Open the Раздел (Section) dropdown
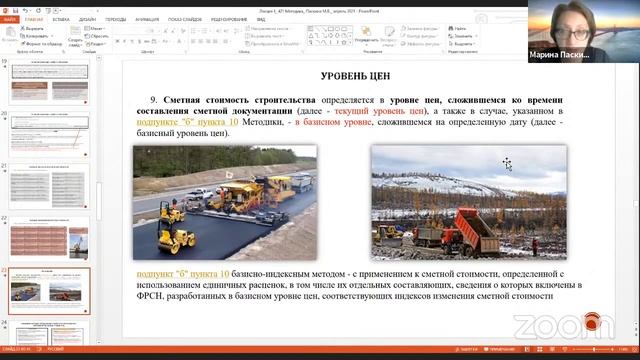640x360 pixels. point(96,43)
